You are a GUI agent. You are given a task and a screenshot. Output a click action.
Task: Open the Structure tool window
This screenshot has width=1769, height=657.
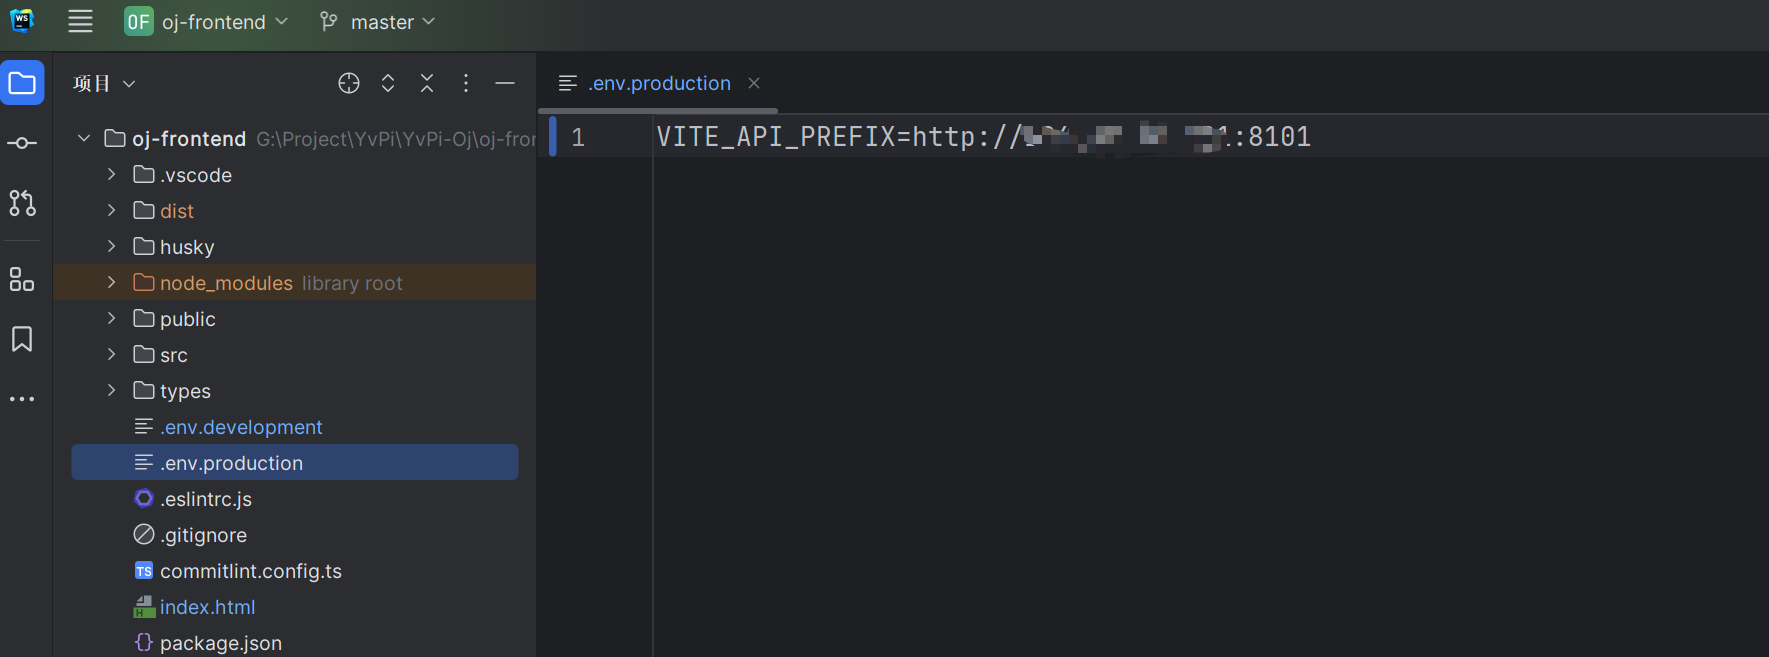pyautogui.click(x=22, y=279)
